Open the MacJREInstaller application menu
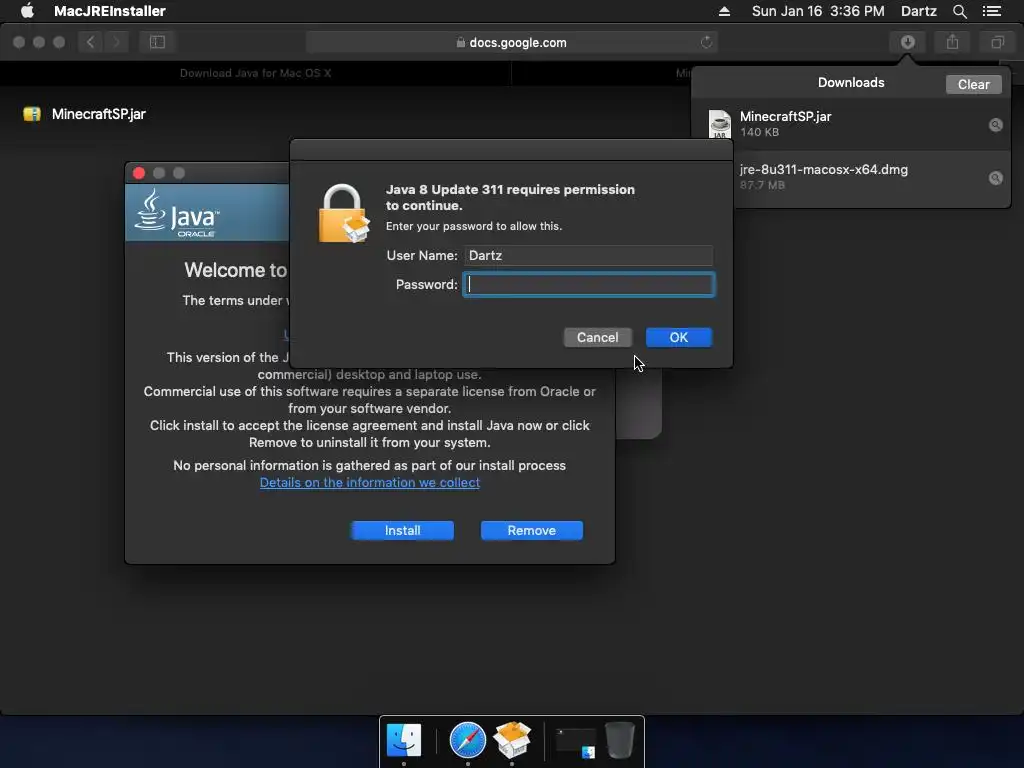Viewport: 1024px width, 768px height. pyautogui.click(x=110, y=11)
